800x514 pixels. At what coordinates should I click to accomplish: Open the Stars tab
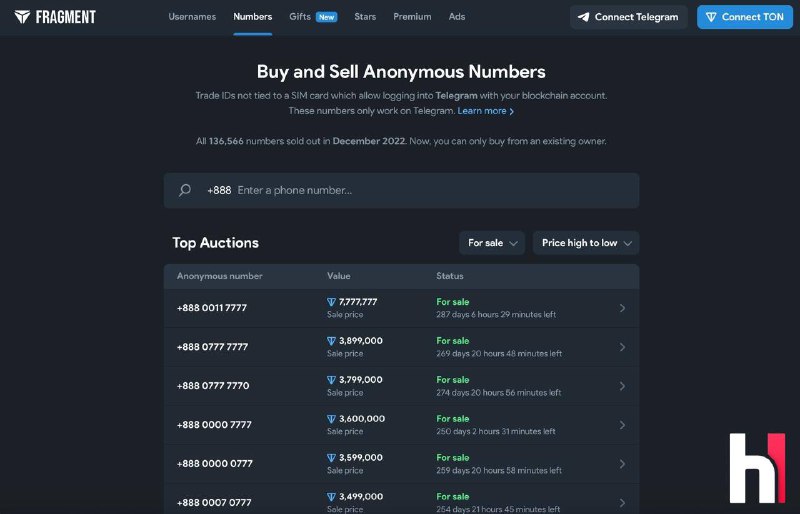[x=365, y=17]
